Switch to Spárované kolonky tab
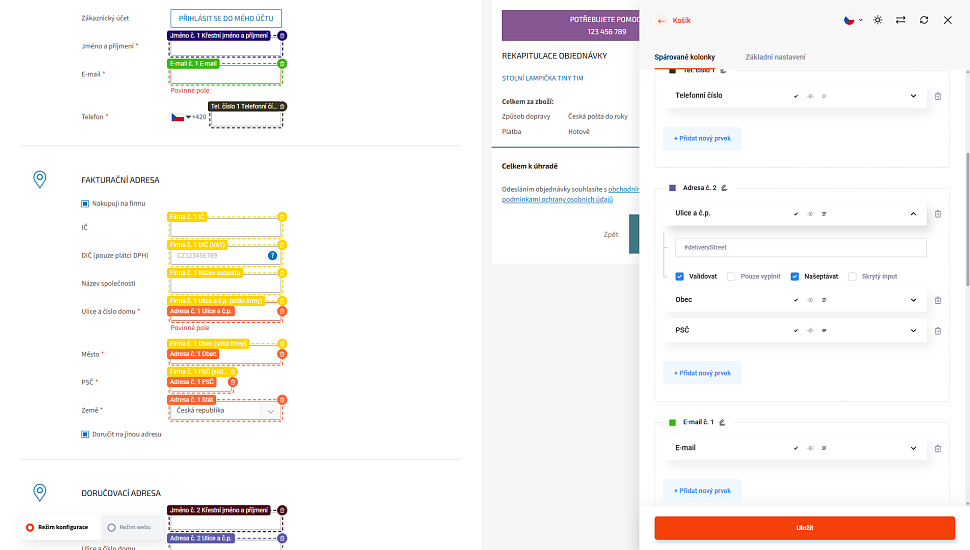 pyautogui.click(x=684, y=57)
